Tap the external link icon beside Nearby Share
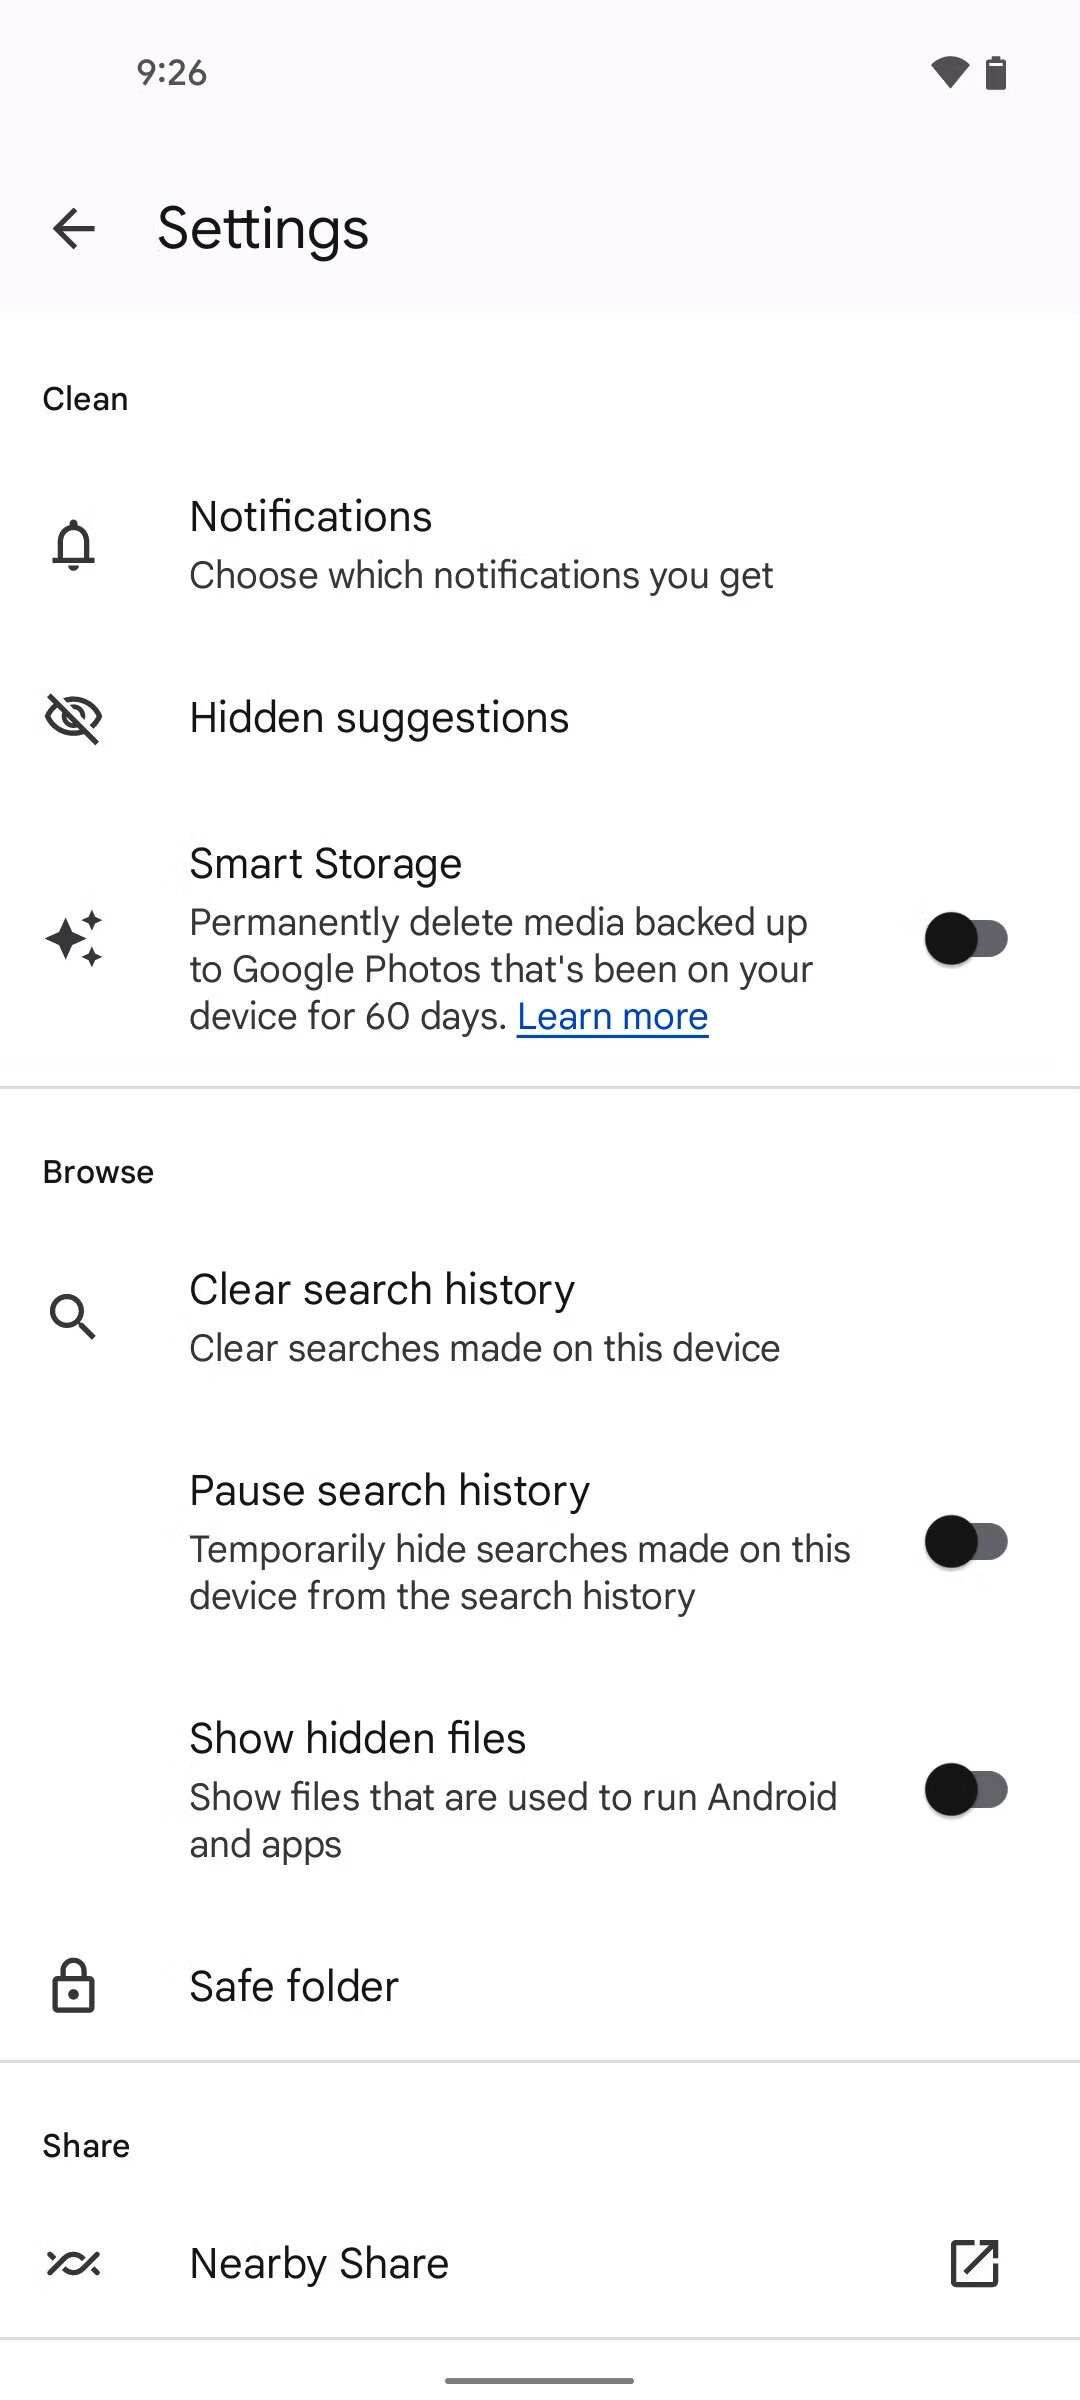 [975, 2263]
